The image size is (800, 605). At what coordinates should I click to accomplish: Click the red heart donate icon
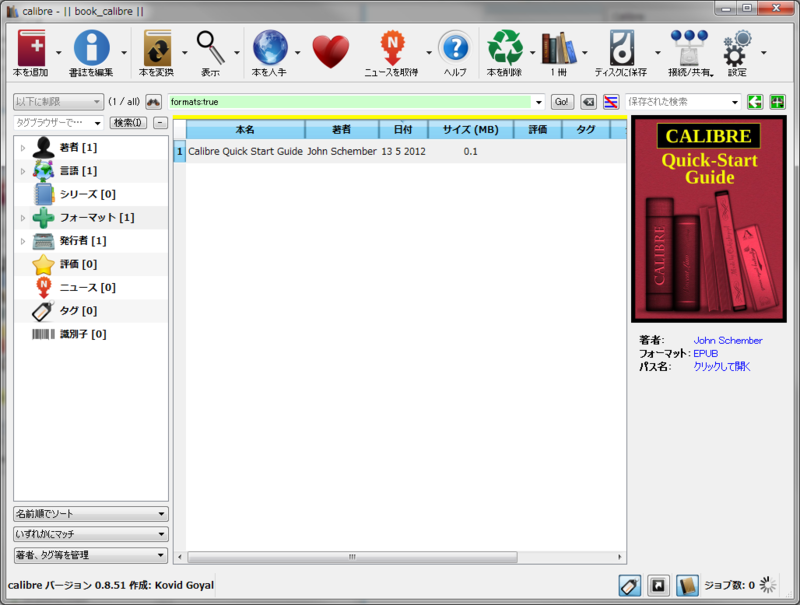331,52
